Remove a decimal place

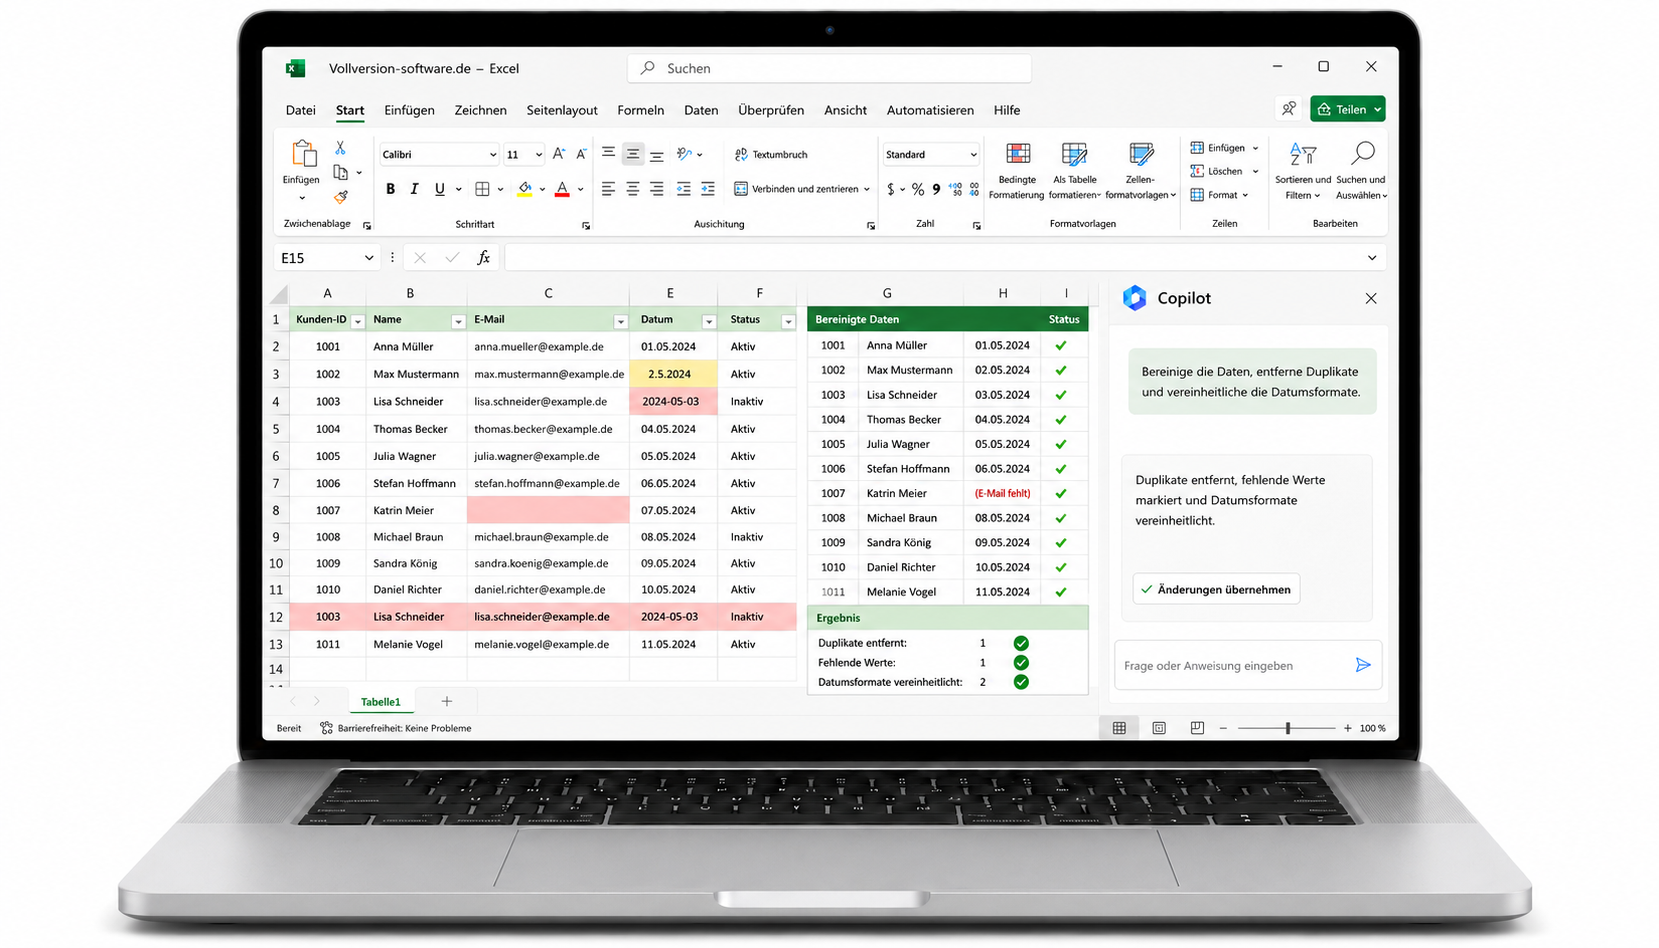pos(974,189)
